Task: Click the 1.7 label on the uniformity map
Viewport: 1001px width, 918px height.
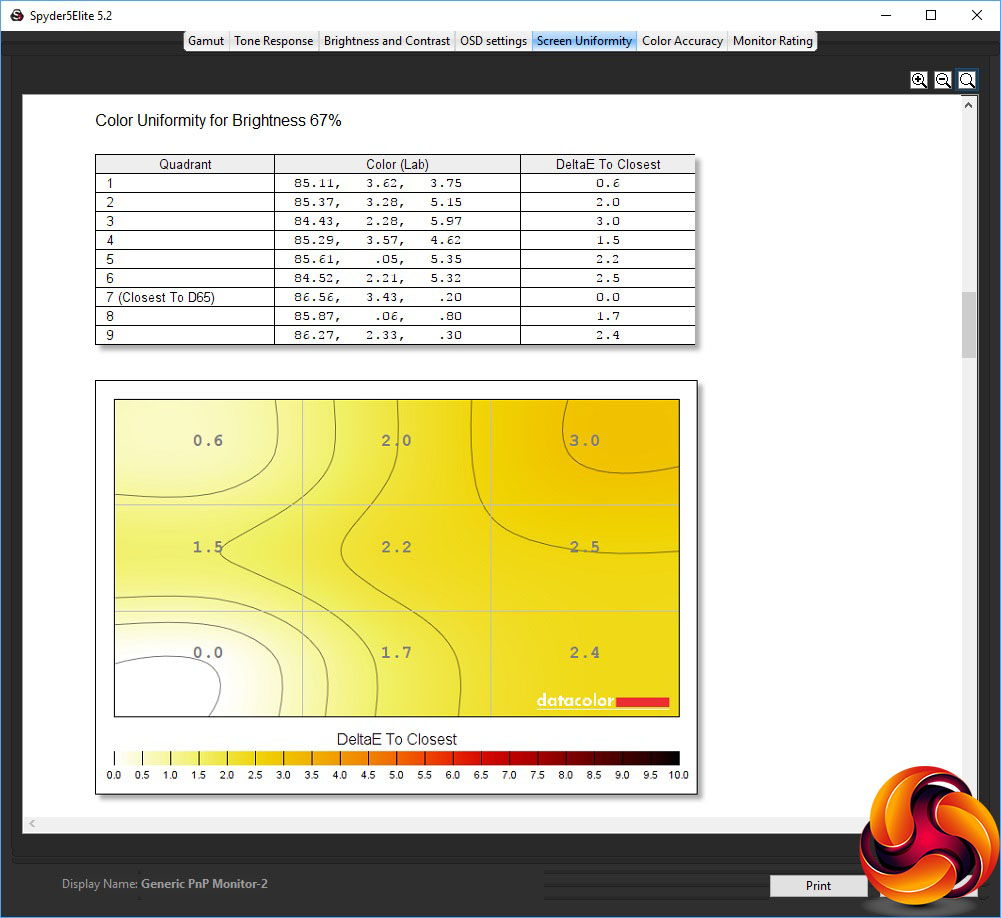Action: pyautogui.click(x=396, y=652)
